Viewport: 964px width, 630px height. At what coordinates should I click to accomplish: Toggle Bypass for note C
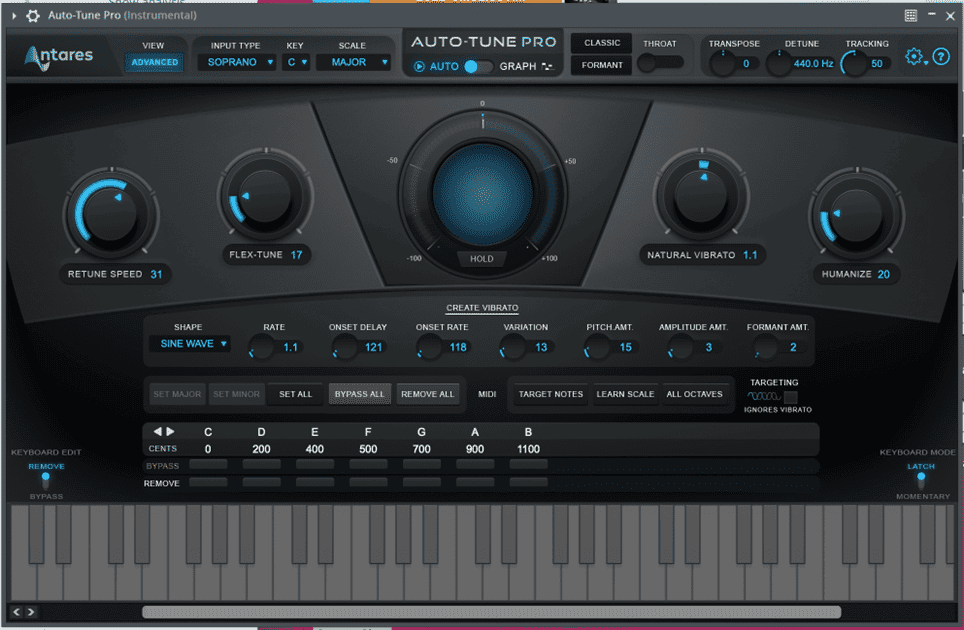click(x=208, y=465)
